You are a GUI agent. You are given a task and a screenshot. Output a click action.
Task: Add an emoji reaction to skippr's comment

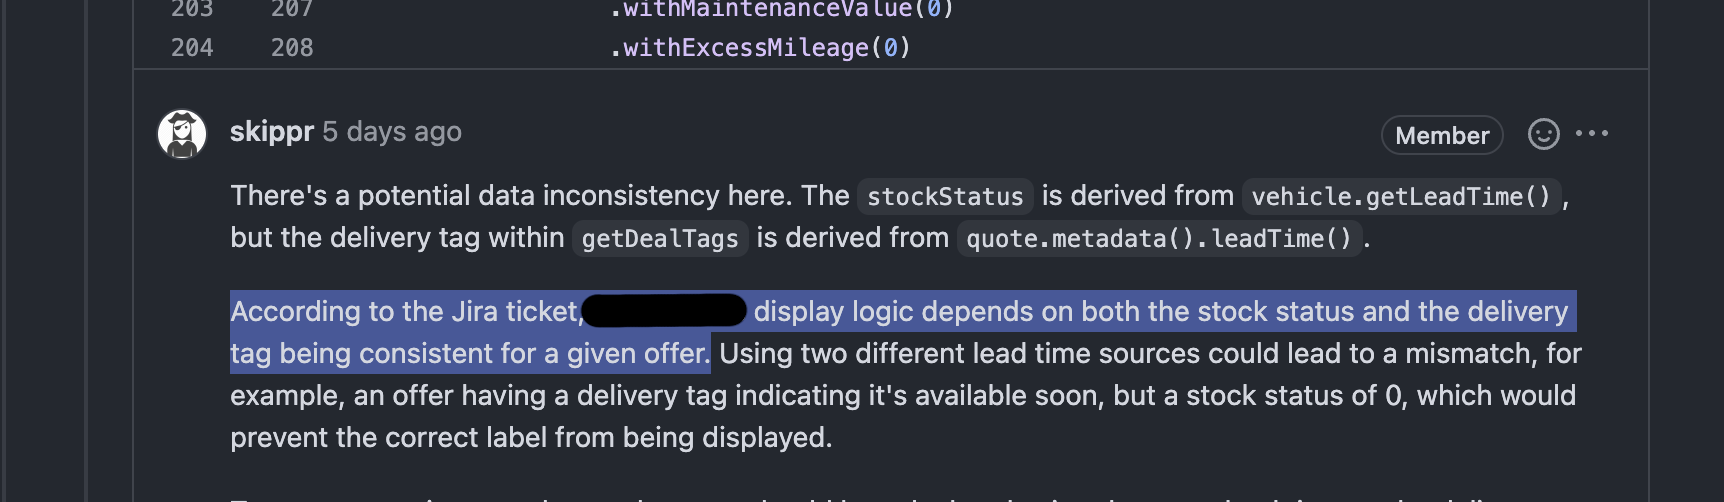(x=1543, y=134)
